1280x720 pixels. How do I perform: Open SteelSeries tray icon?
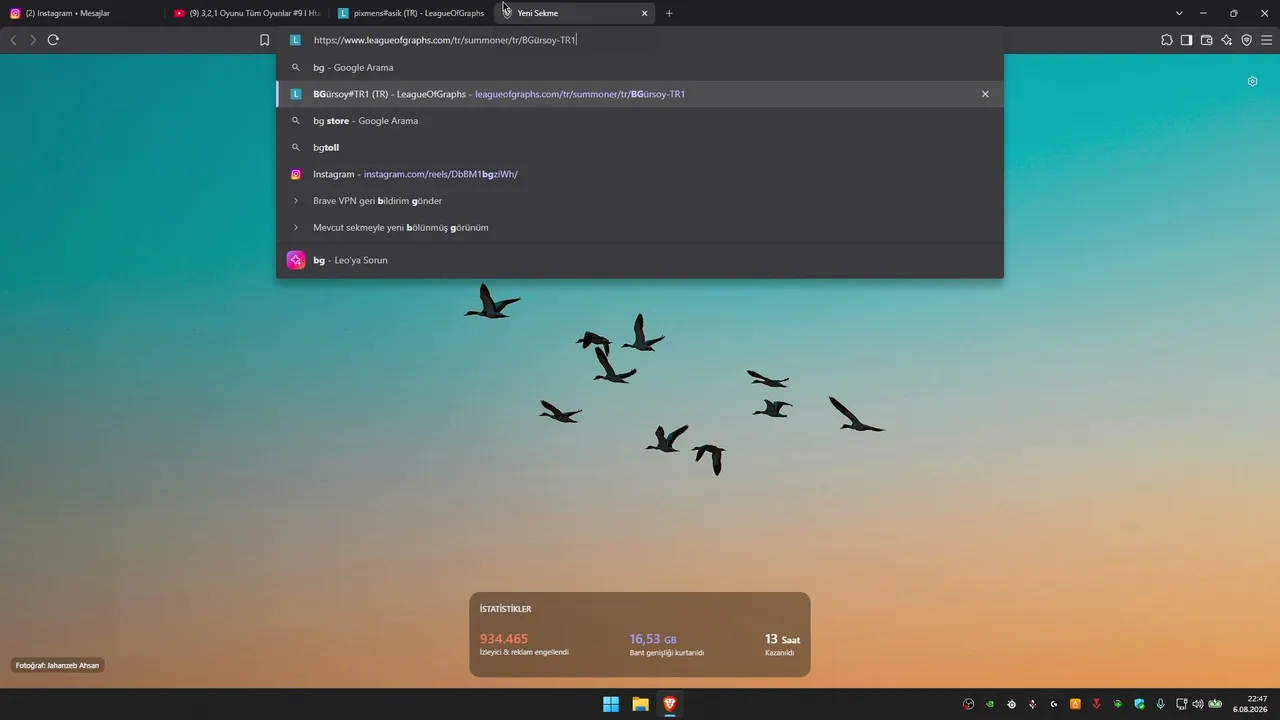click(1012, 704)
